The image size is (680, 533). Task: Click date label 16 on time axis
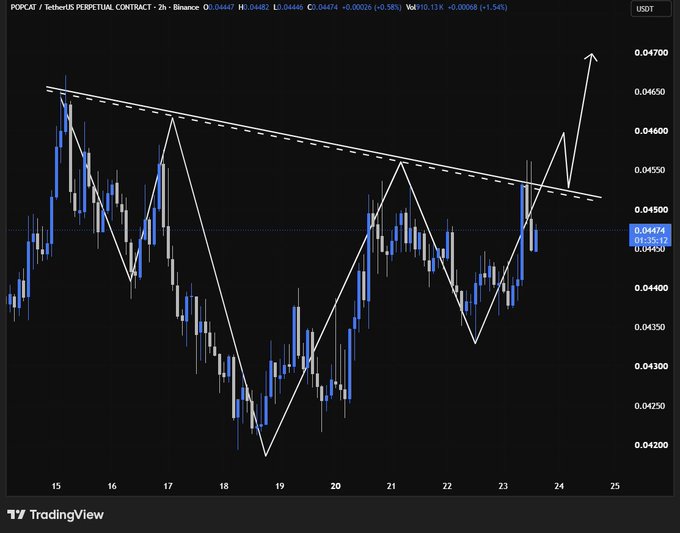point(112,486)
